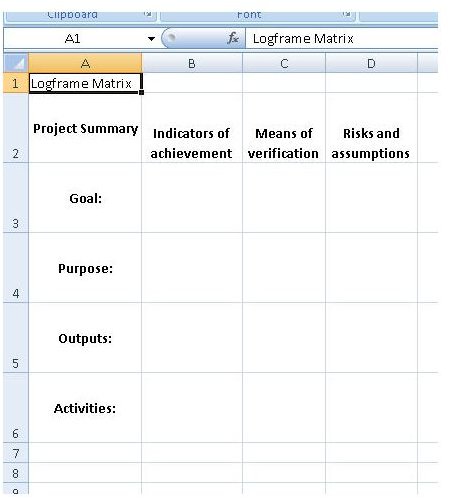Click the formula bar with Logframe Matrix
The image size is (450, 498).
(342, 39)
